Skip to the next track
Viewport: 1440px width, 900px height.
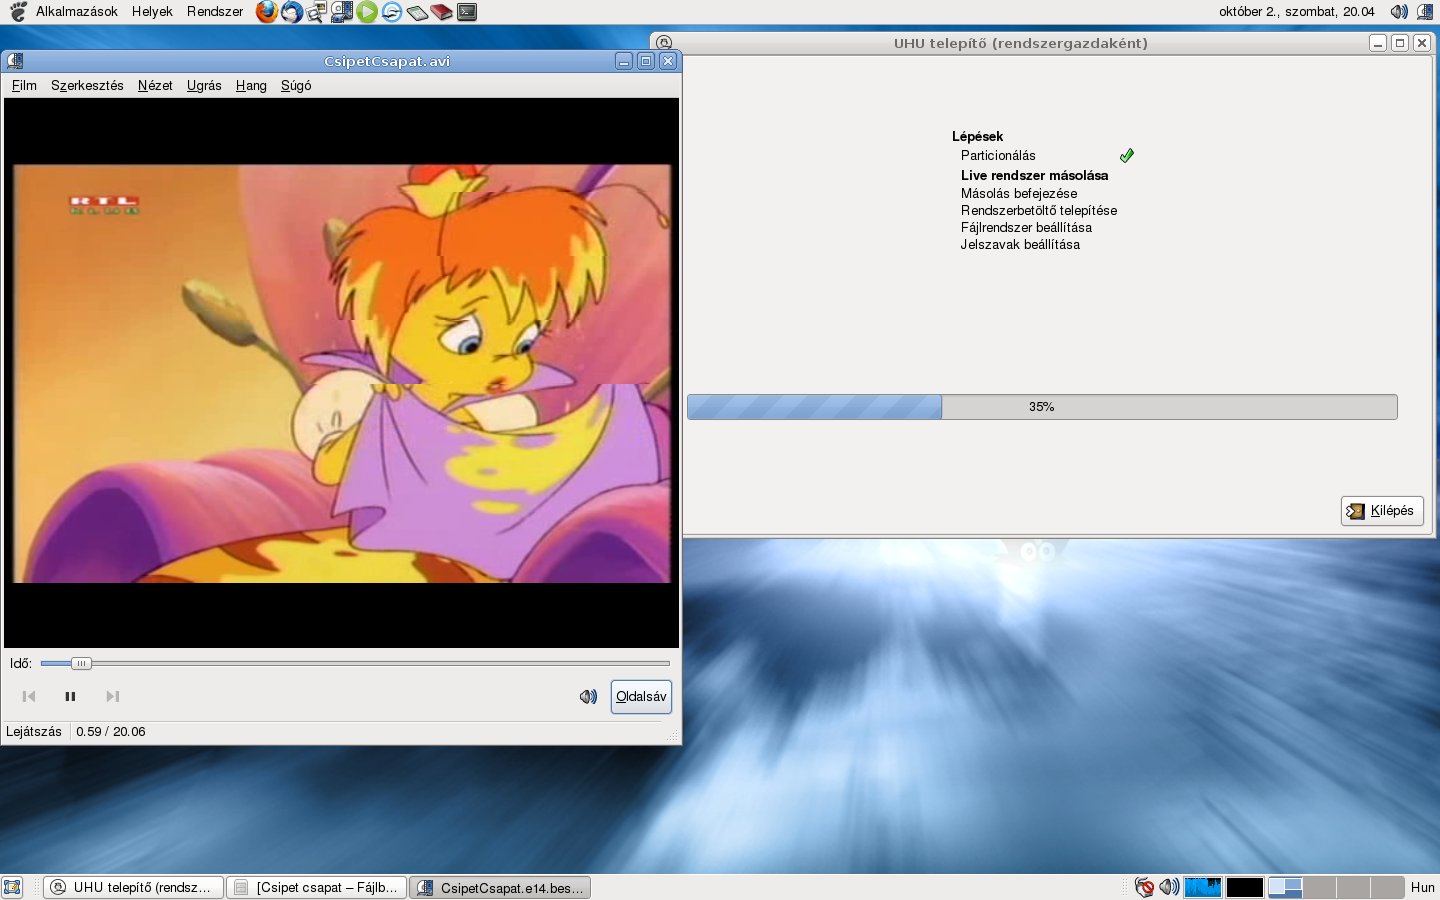point(112,696)
